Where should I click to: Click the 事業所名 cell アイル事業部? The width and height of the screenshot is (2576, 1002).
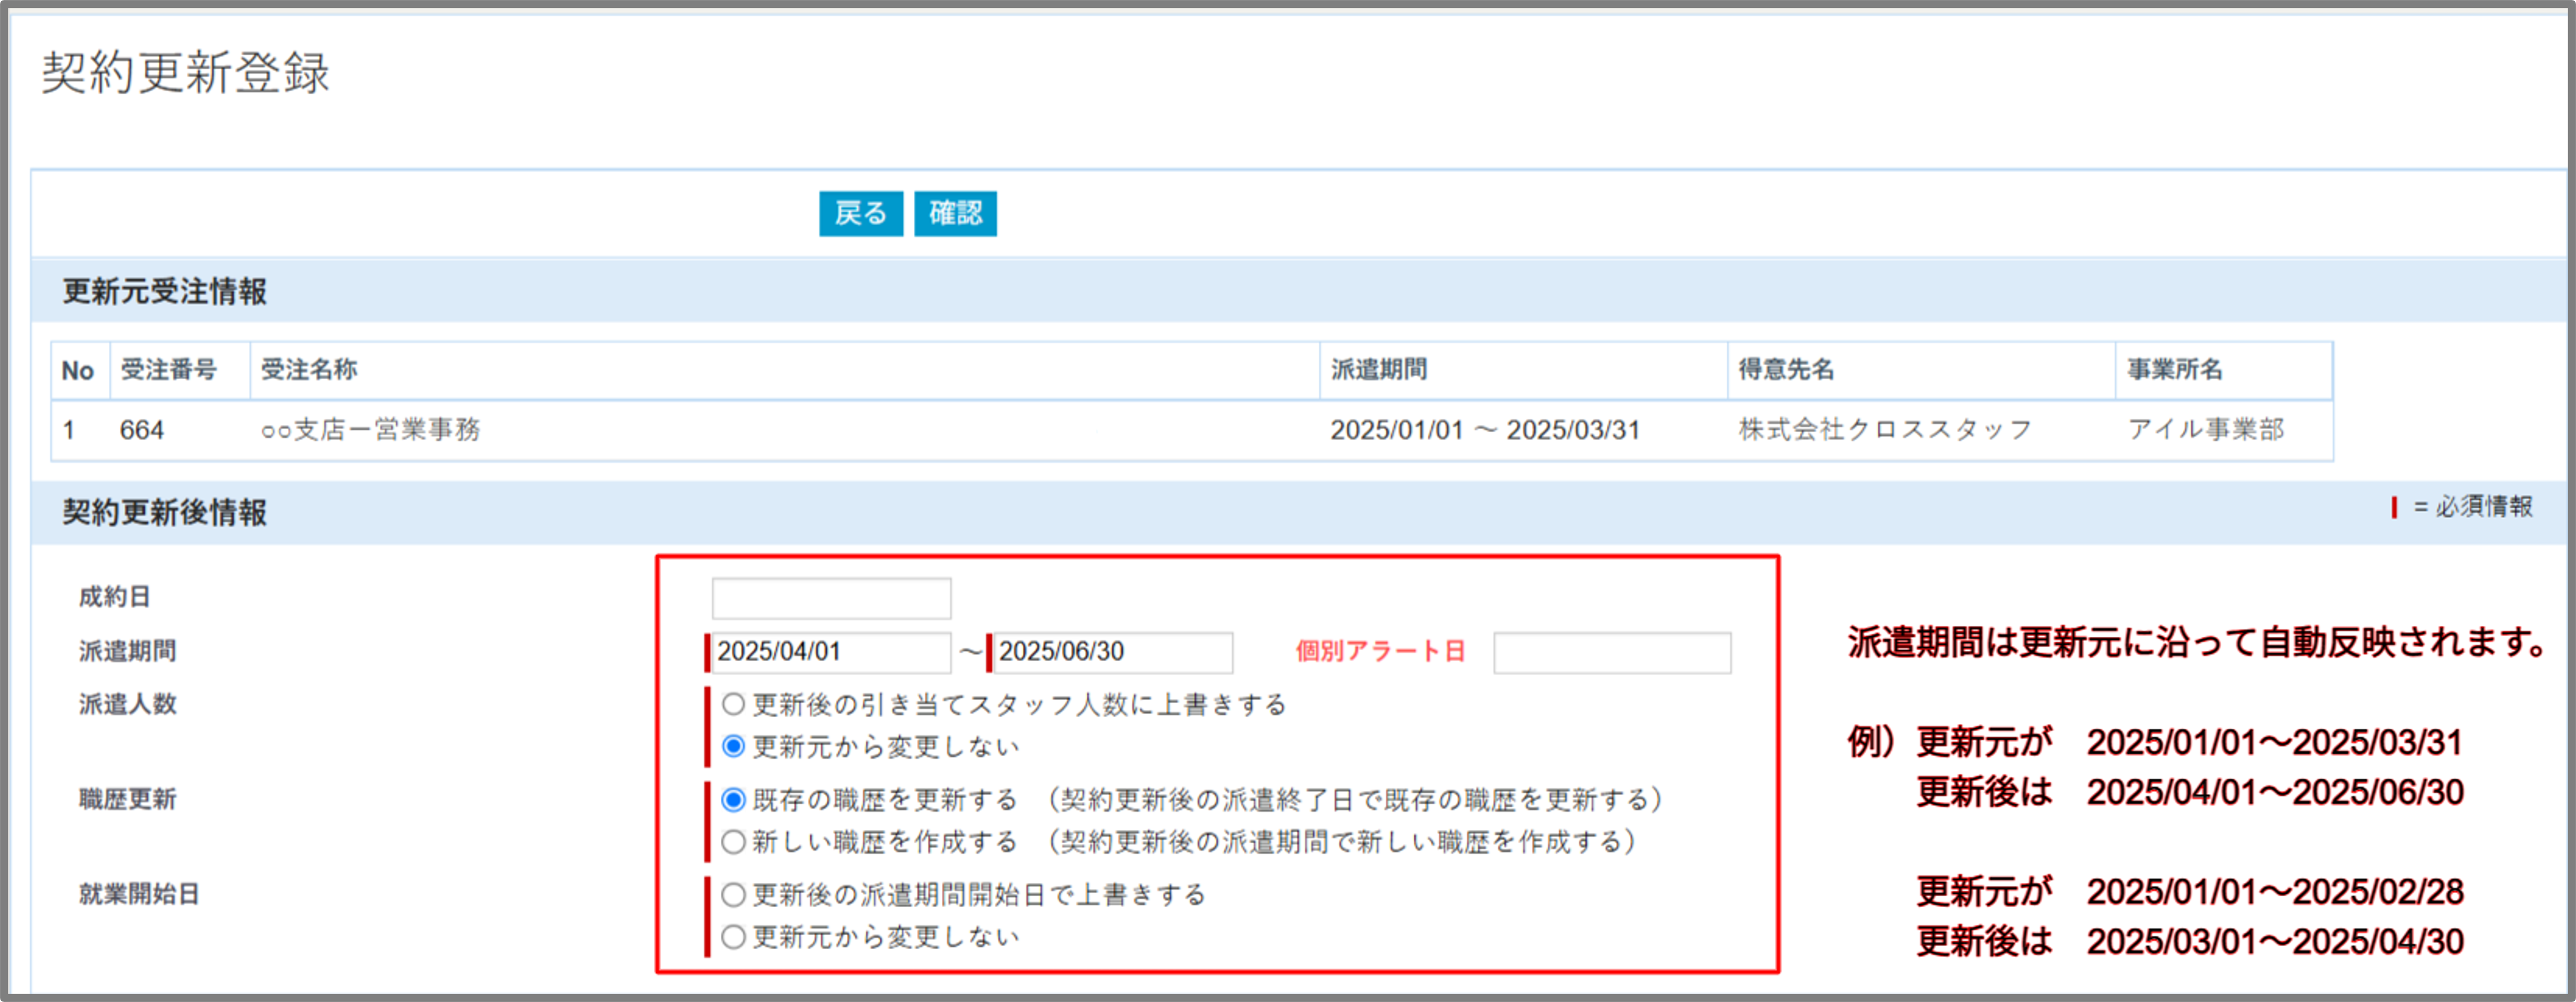coord(2205,430)
